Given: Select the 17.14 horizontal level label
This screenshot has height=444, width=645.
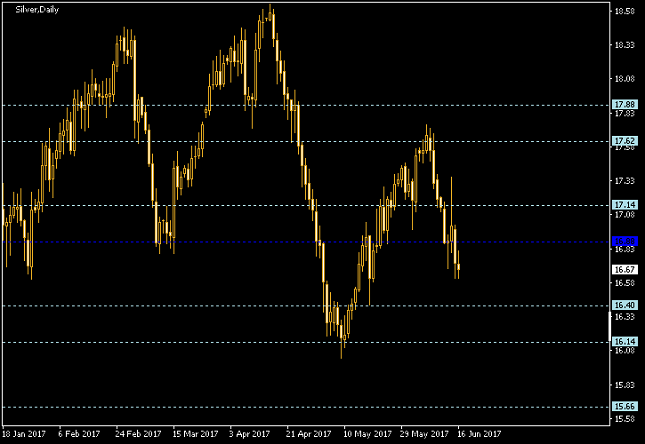Looking at the screenshot, I should pos(625,205).
